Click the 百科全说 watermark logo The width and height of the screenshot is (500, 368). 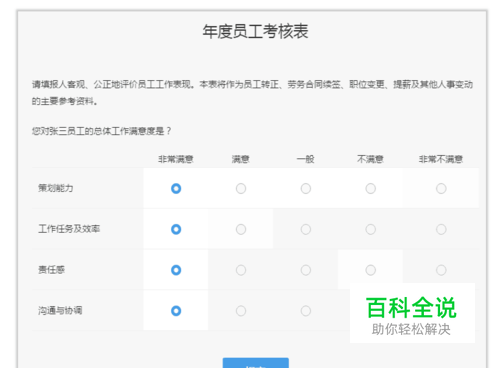tap(412, 313)
